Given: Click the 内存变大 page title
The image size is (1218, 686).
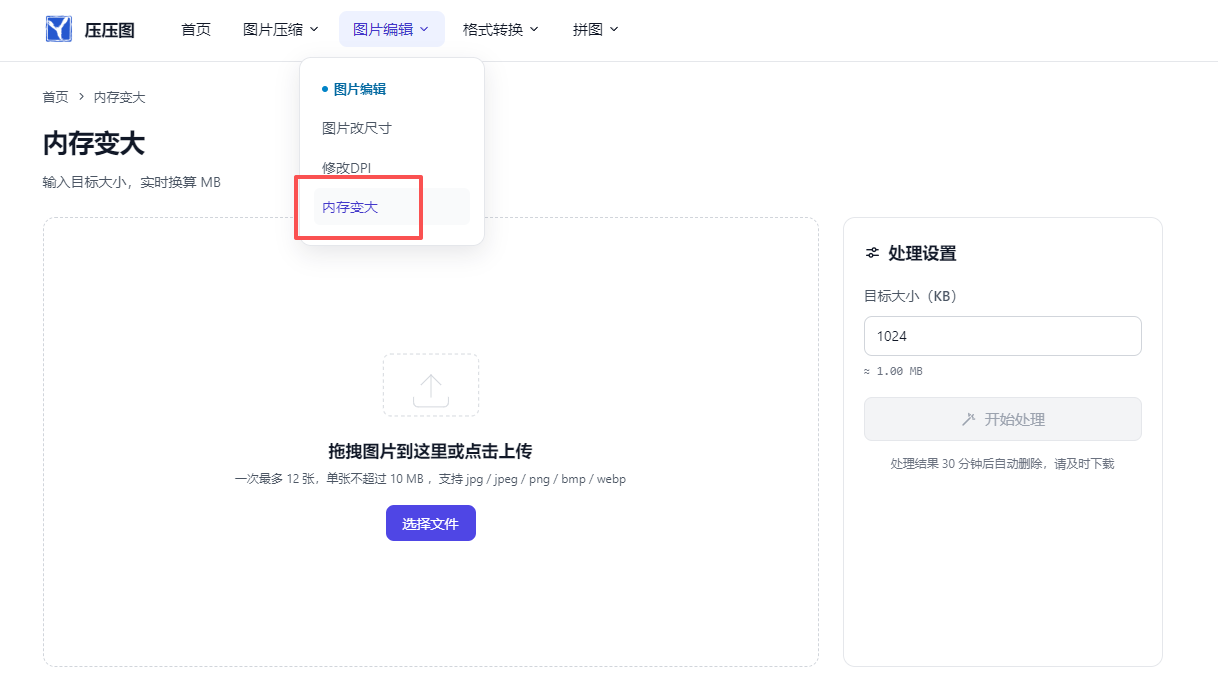Looking at the screenshot, I should 93,143.
